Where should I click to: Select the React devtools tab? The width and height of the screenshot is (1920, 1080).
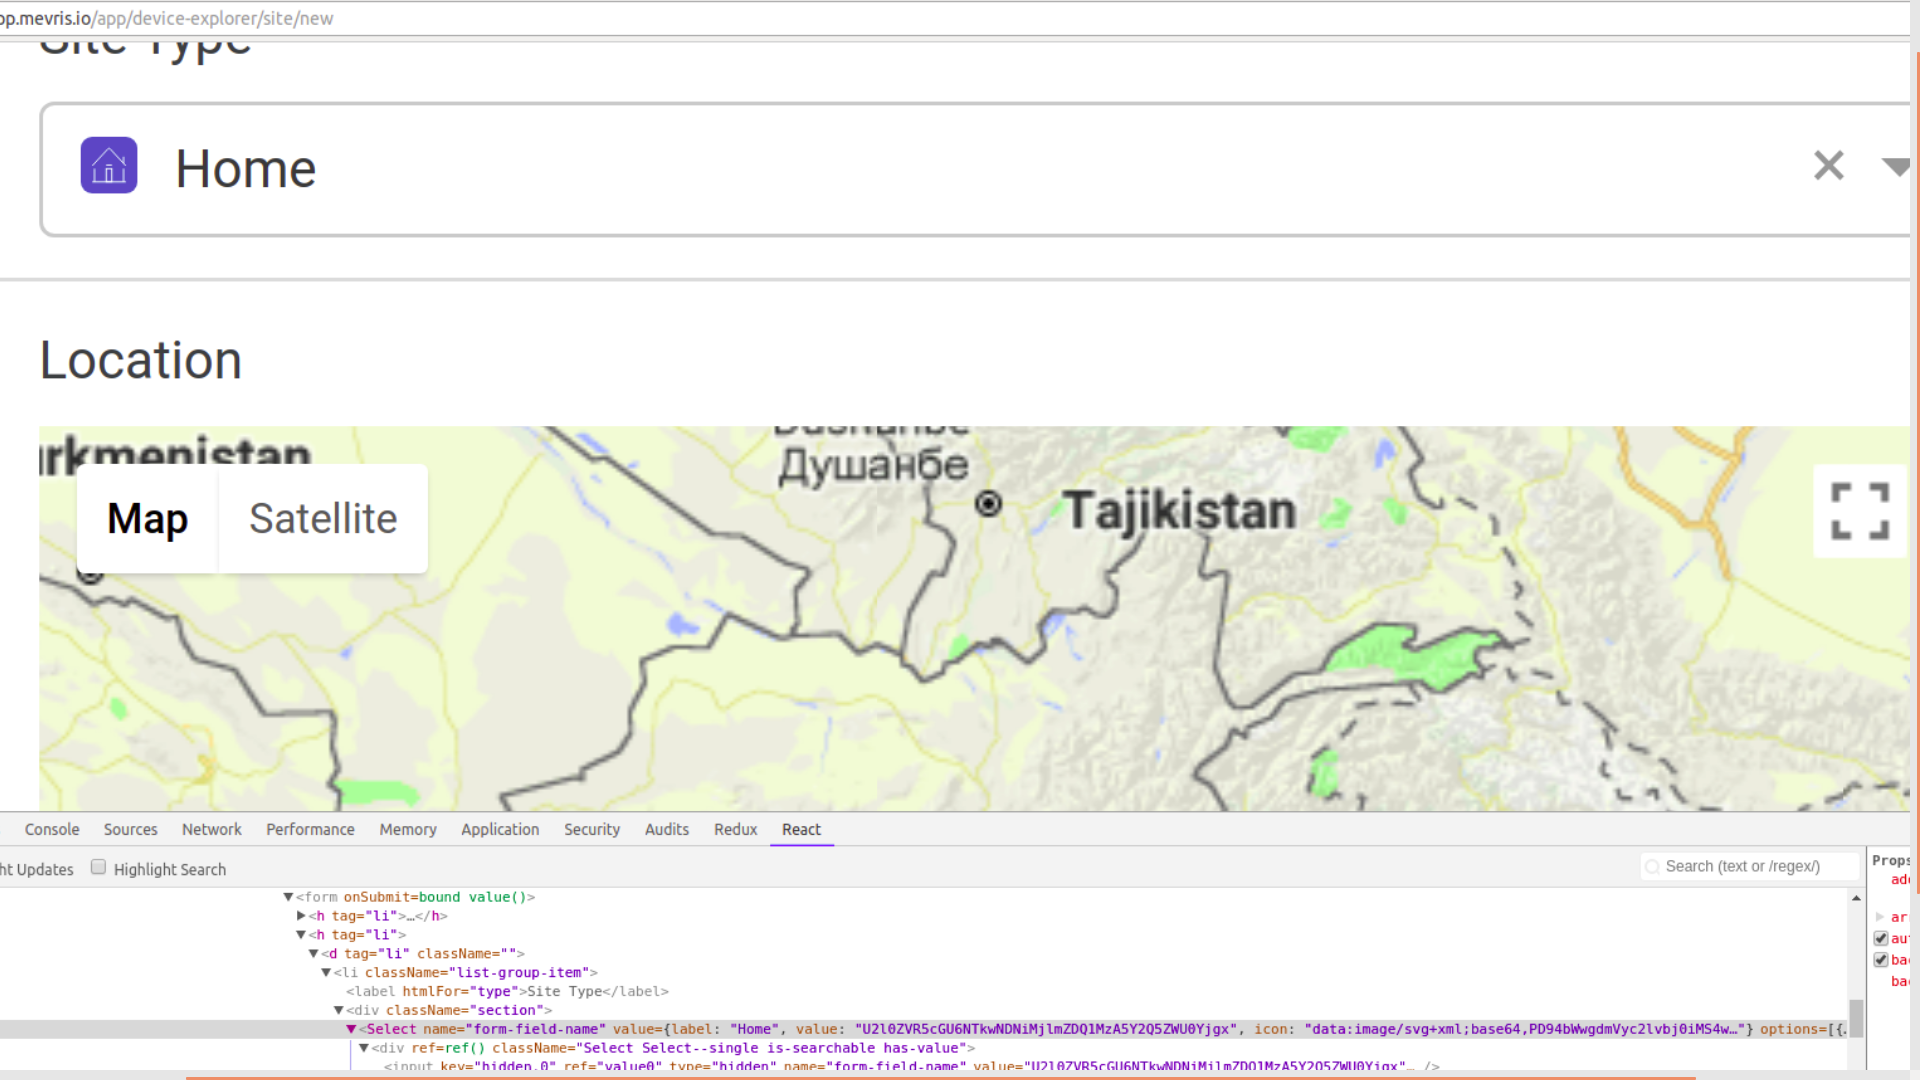click(x=801, y=829)
